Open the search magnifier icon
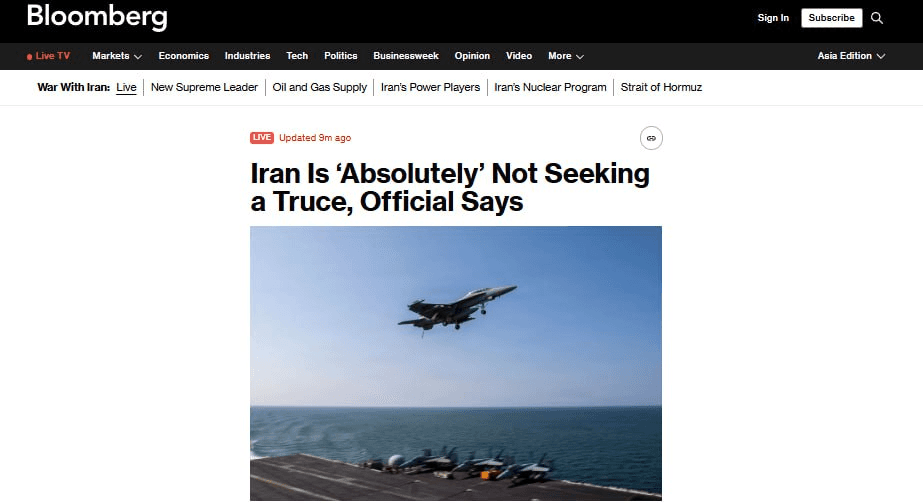 tap(876, 18)
